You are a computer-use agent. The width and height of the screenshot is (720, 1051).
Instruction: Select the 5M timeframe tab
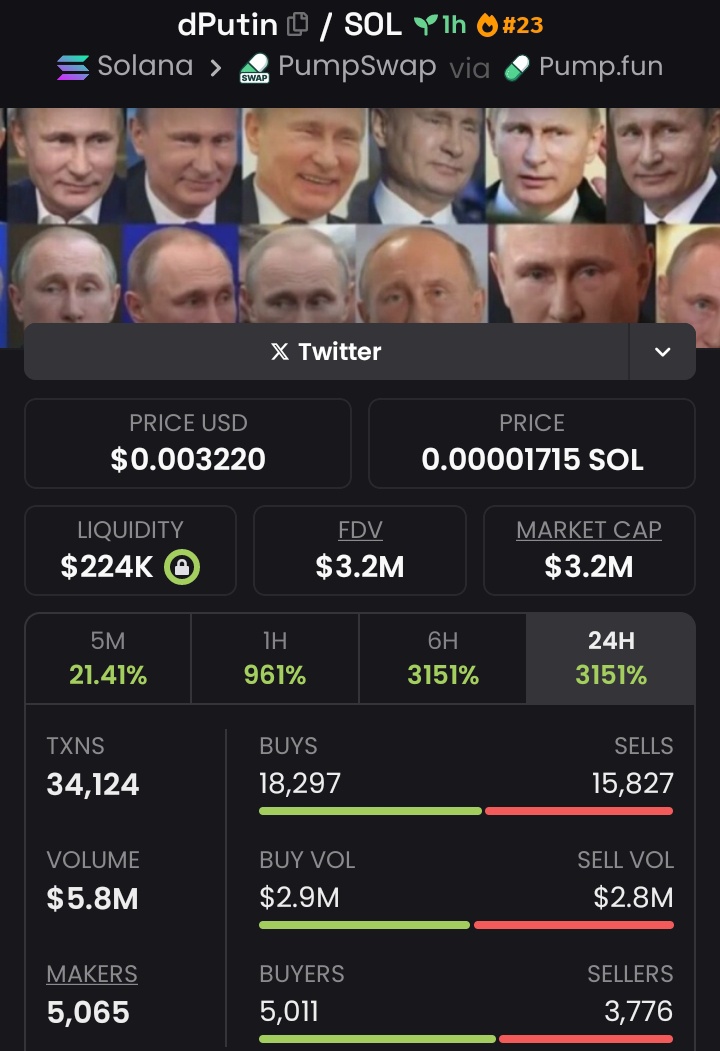click(108, 658)
